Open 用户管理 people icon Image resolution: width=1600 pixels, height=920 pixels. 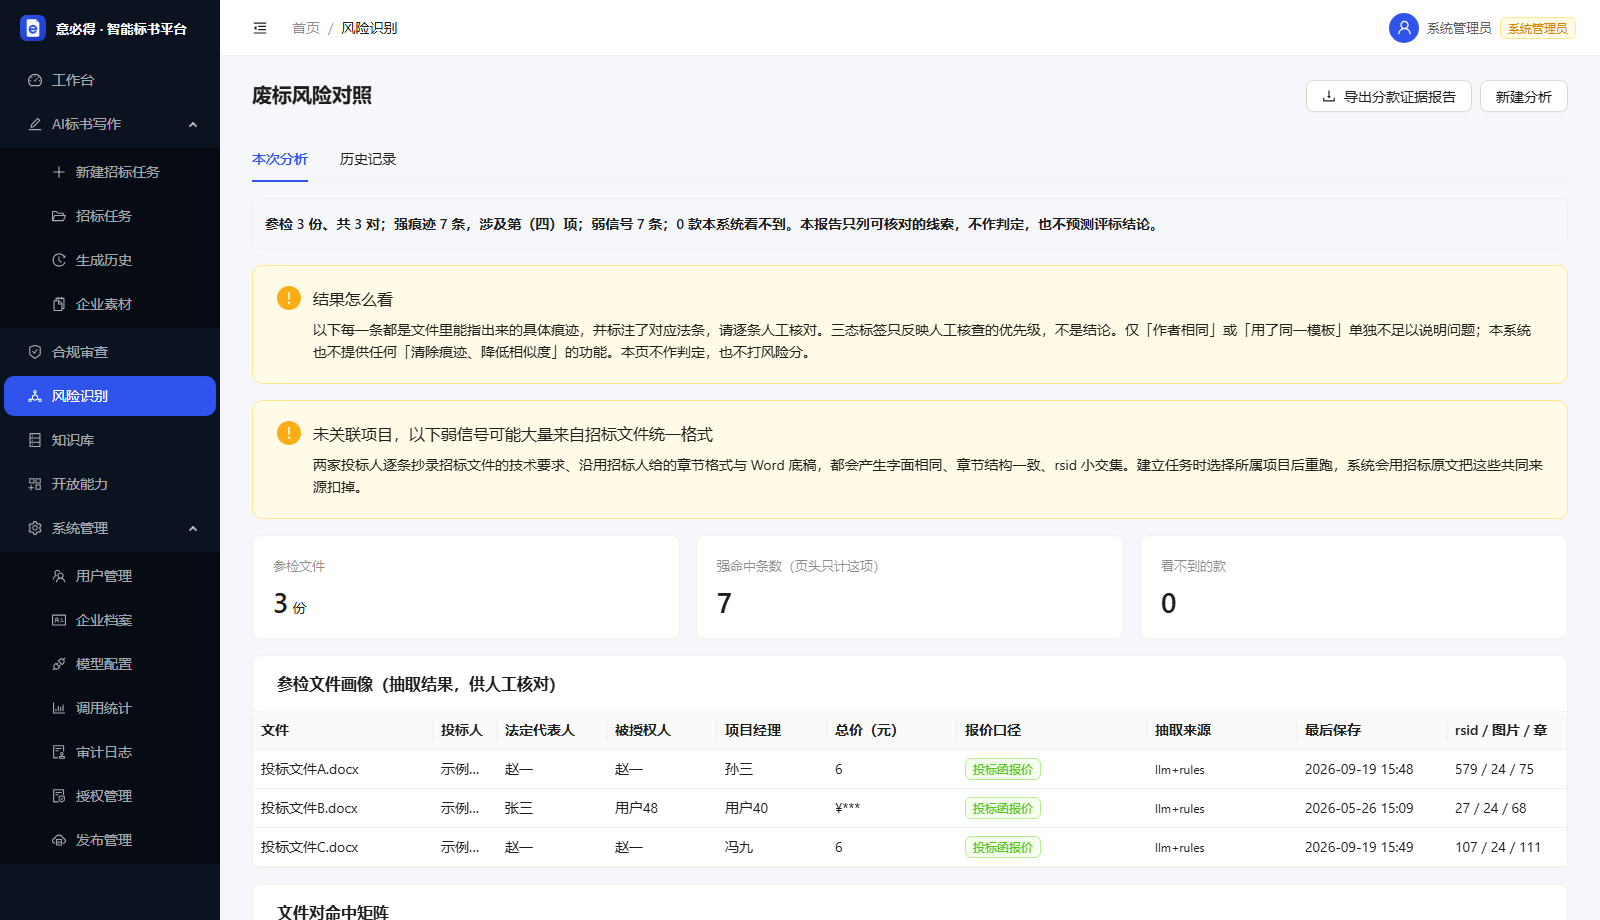pyautogui.click(x=59, y=576)
